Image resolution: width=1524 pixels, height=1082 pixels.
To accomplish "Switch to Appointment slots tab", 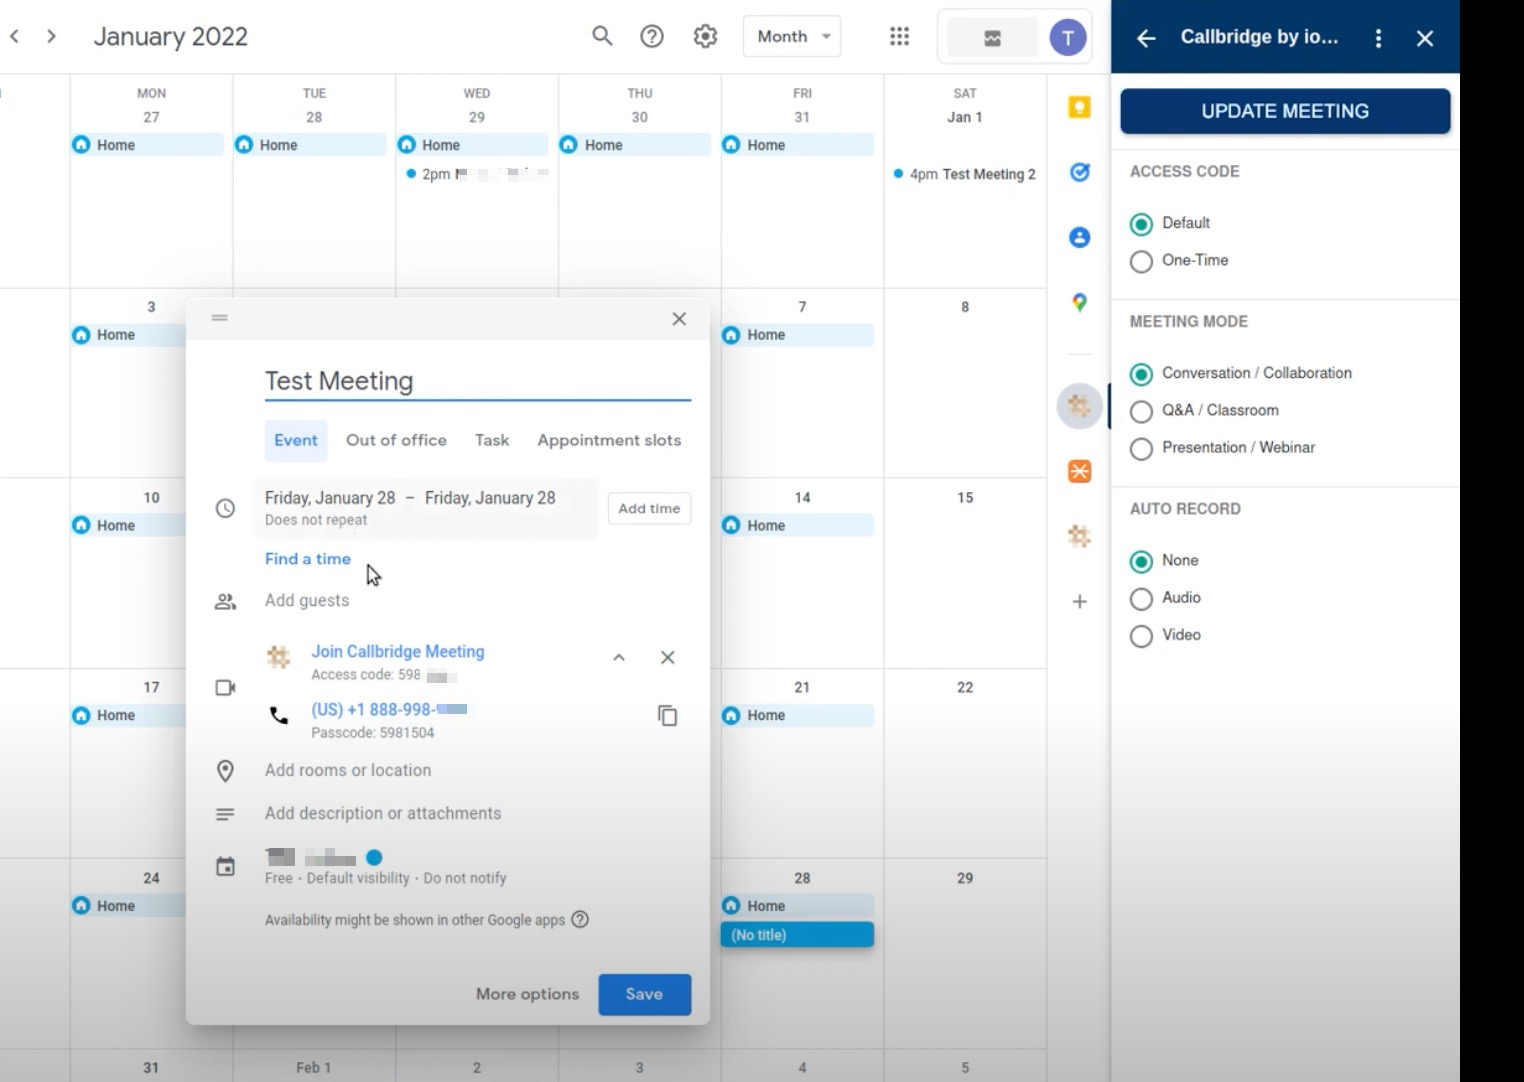I will coord(609,441).
